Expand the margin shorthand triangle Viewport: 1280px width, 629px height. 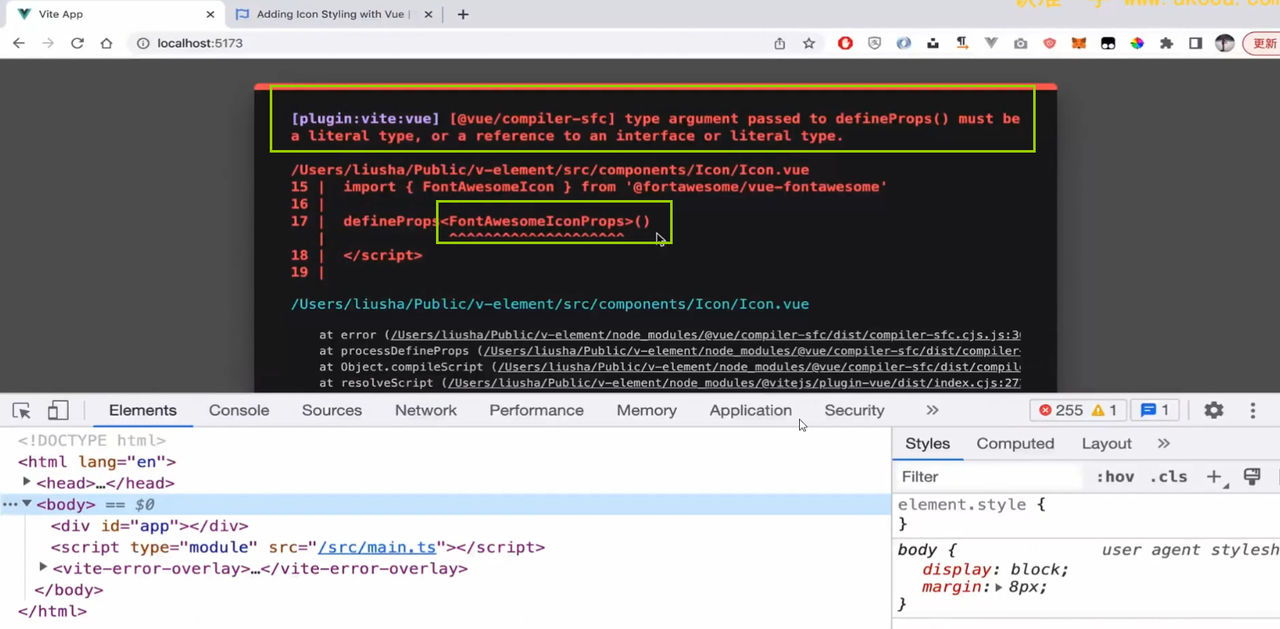point(999,587)
